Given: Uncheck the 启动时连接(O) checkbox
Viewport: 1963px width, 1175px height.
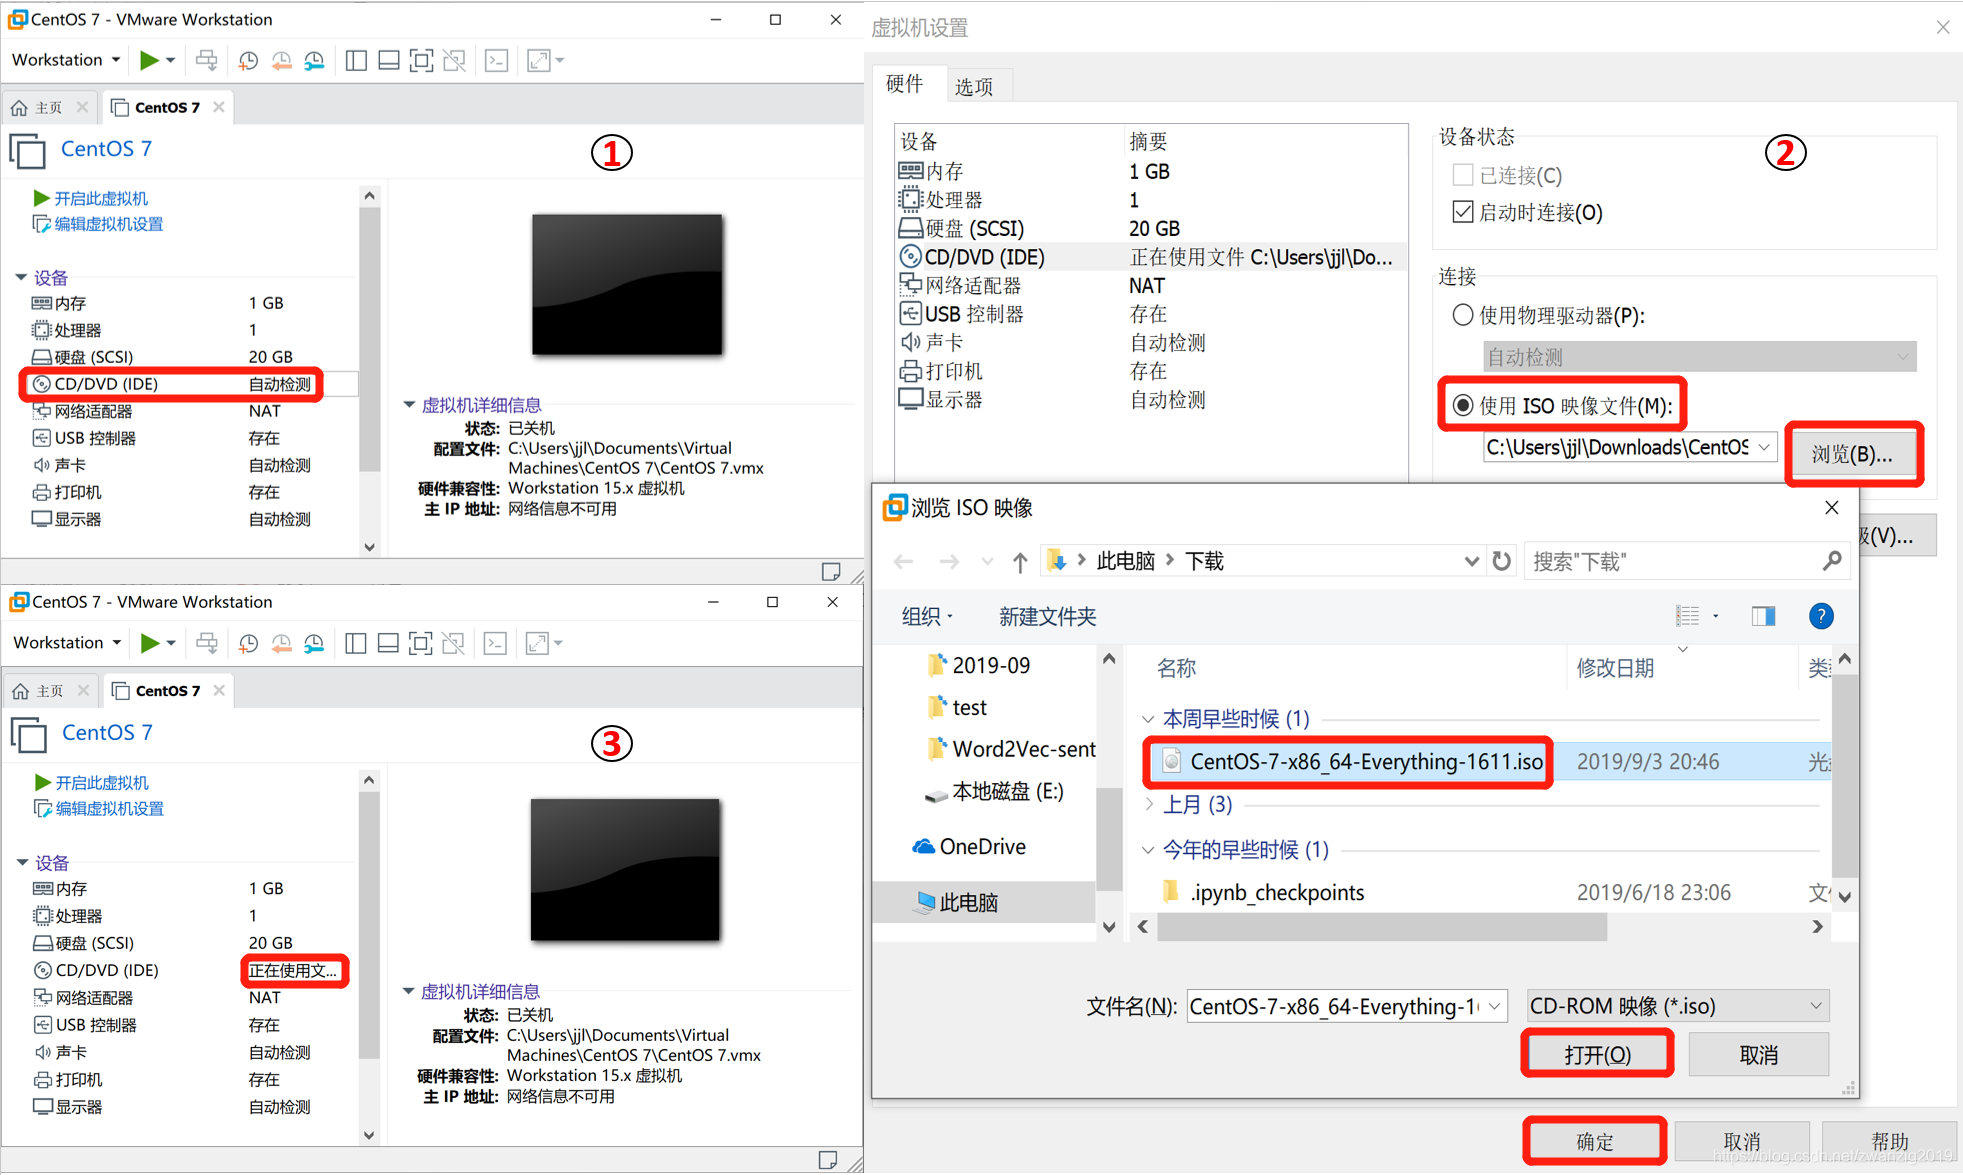Looking at the screenshot, I should pos(1463,212).
